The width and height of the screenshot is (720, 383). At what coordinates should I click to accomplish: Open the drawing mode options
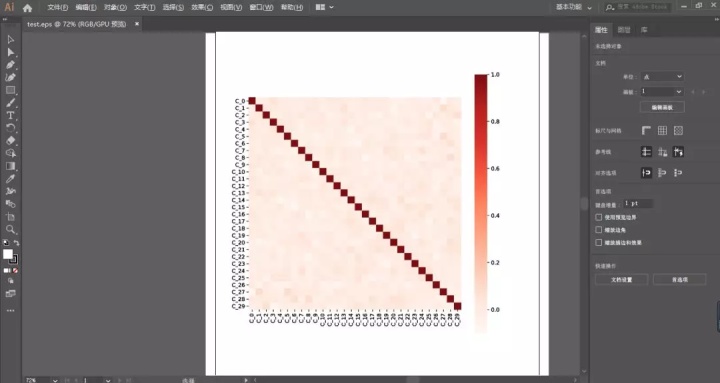[11, 281]
